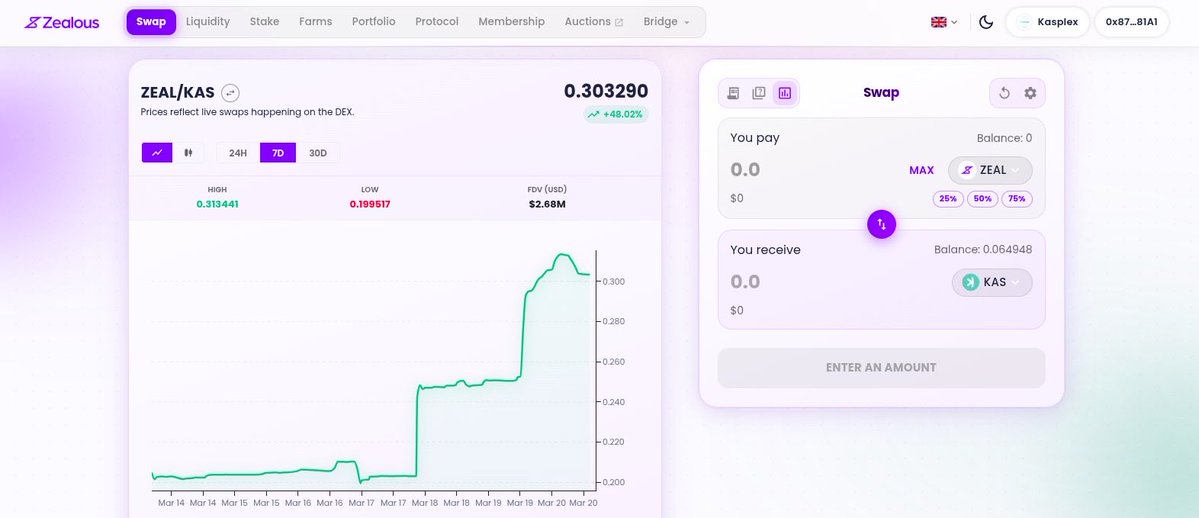Open the Protocol tab
The height and width of the screenshot is (518, 1199).
[x=437, y=21]
